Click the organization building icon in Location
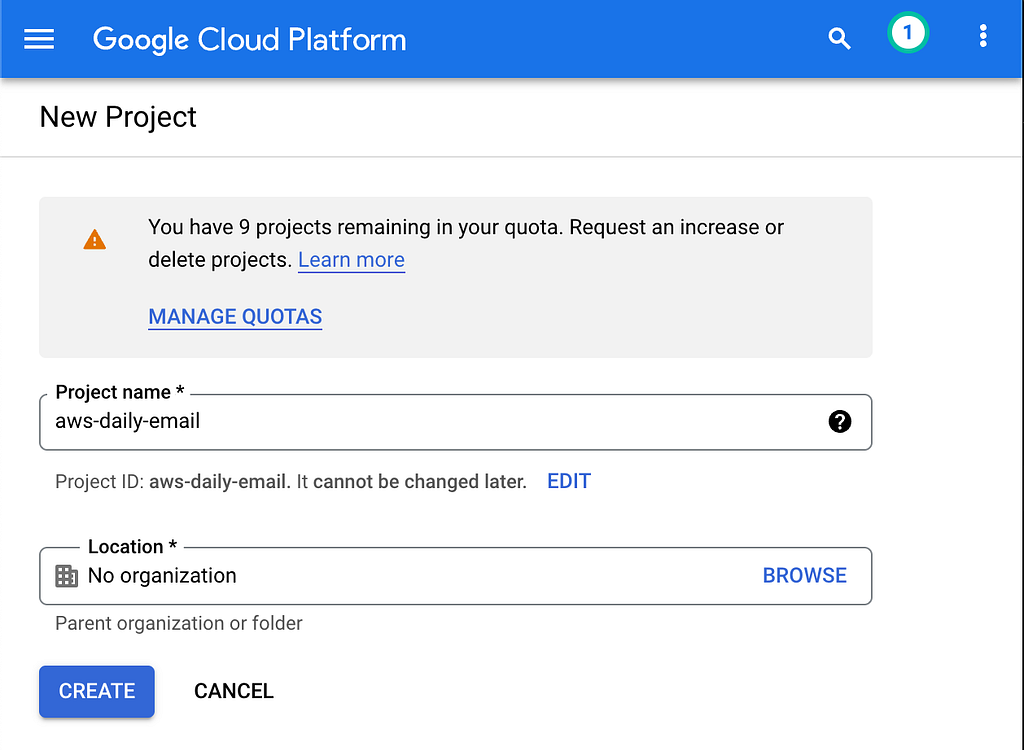This screenshot has width=1024, height=750. pos(67,576)
